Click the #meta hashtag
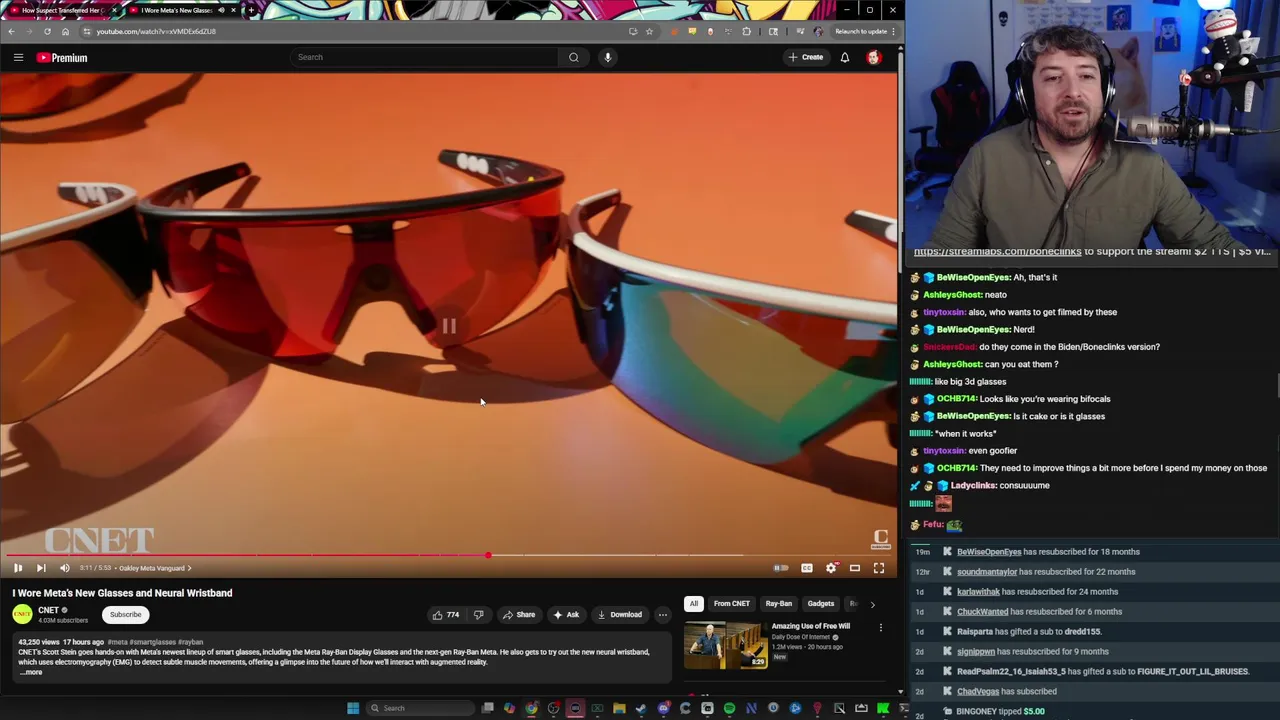The width and height of the screenshot is (1280, 720). [x=117, y=642]
